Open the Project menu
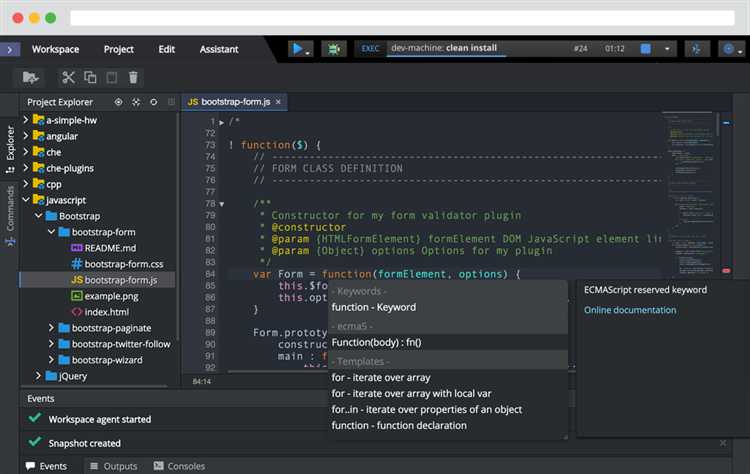 coord(119,49)
